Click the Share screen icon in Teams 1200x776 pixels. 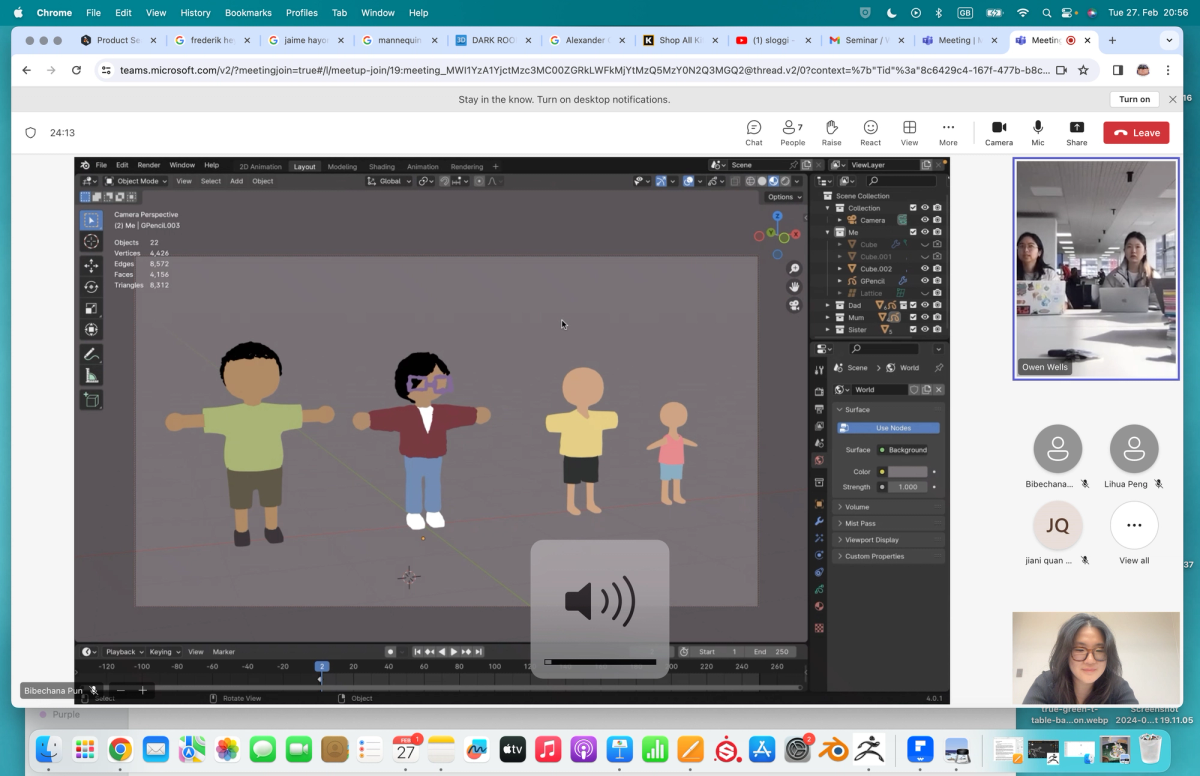[x=1076, y=133]
